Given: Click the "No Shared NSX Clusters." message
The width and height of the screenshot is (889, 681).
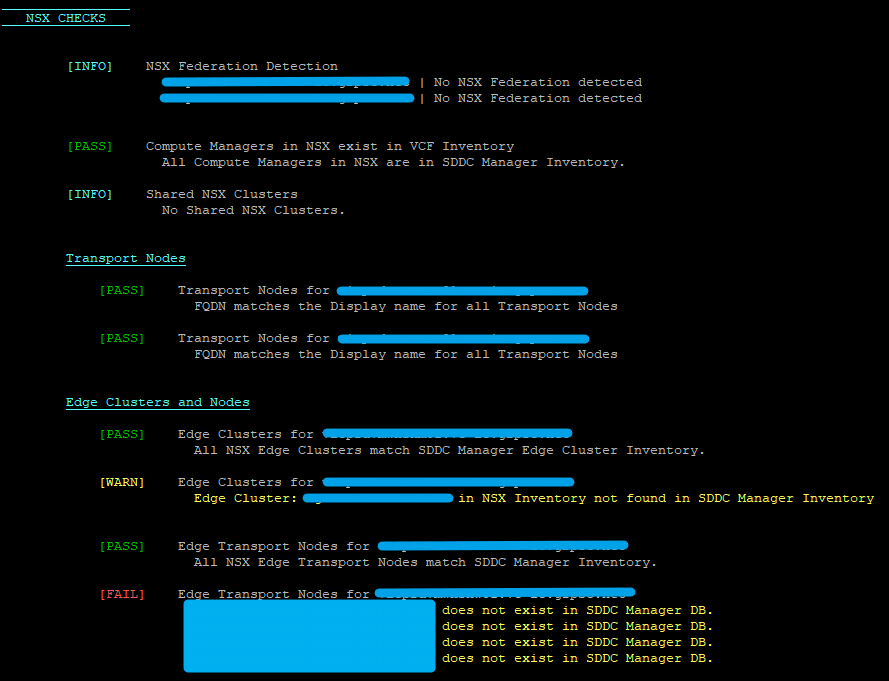Looking at the screenshot, I should click(x=253, y=210).
